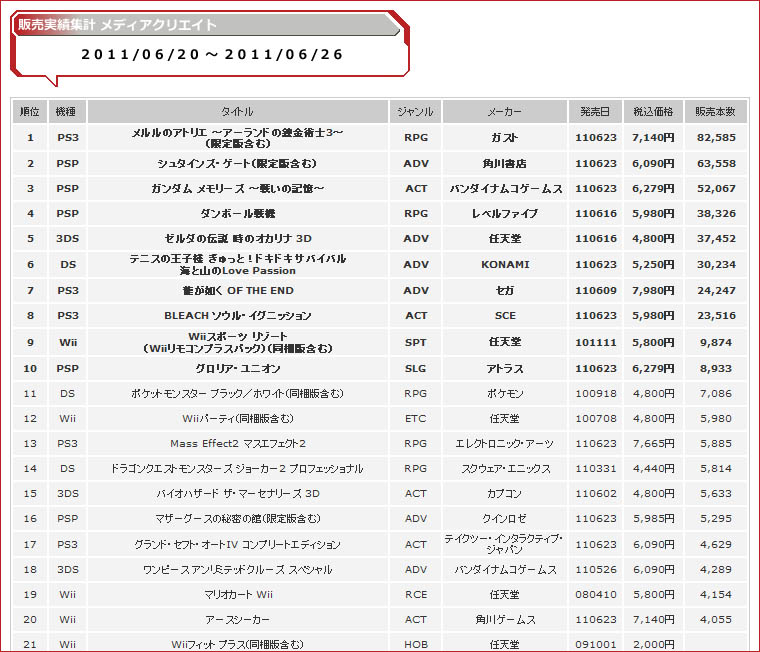Viewport: 760px width, 652px height.
Task: Click the maker エレクトロニック・アーツ
Action: pyautogui.click(x=505, y=444)
